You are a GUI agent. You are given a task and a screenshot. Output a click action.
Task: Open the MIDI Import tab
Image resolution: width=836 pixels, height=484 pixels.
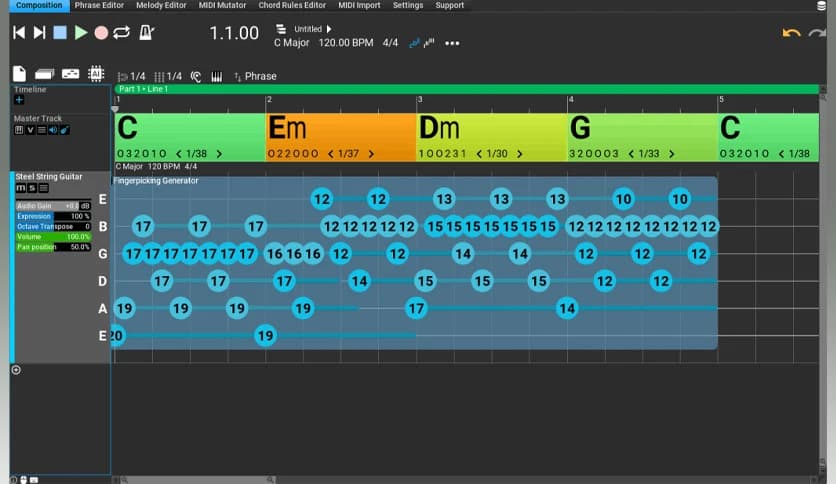click(x=359, y=5)
